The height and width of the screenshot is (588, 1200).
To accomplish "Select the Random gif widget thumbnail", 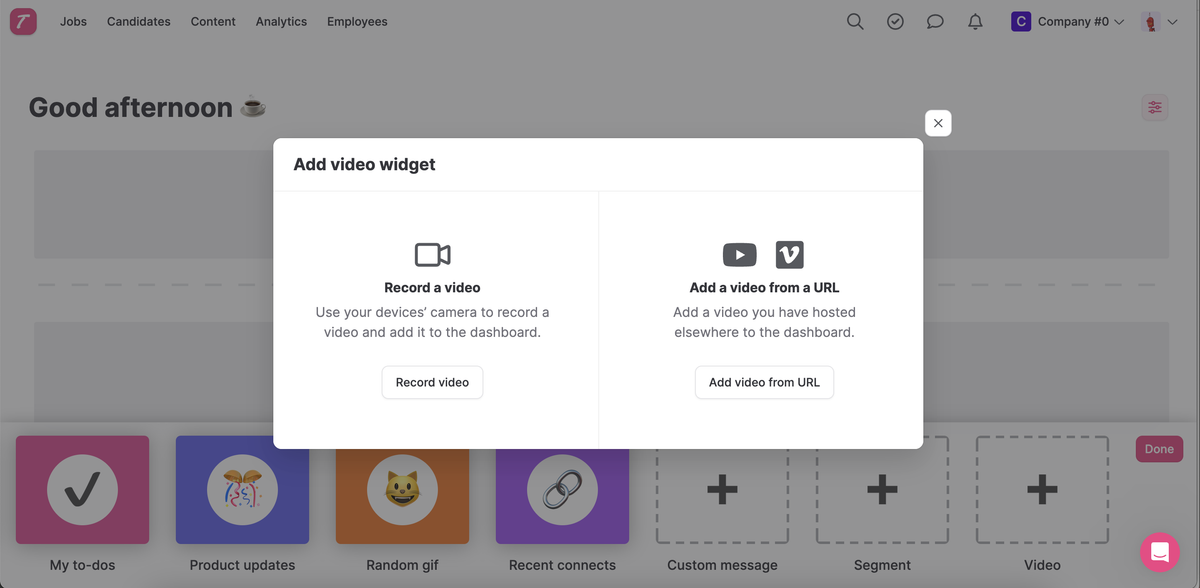I will click(402, 490).
